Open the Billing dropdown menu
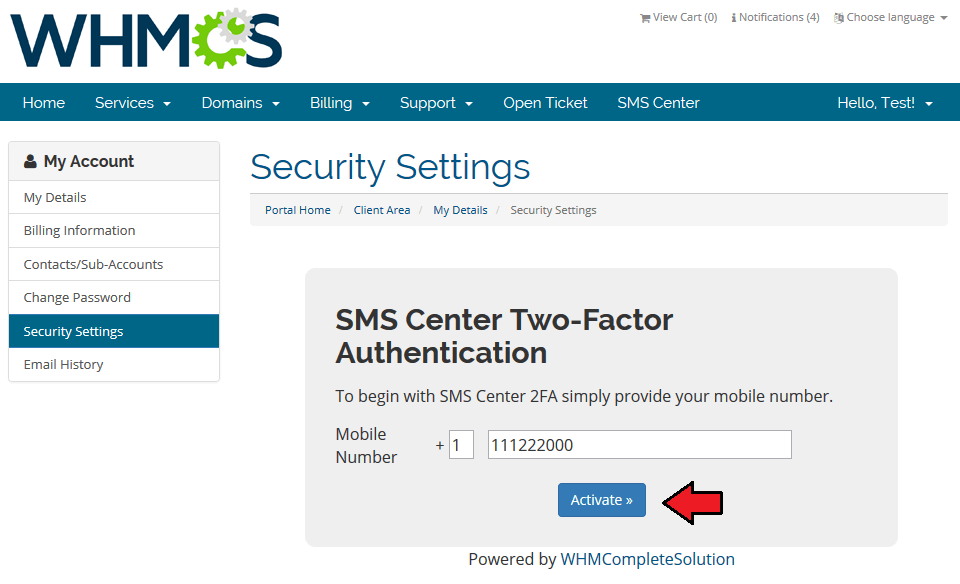Viewport: 960px width, 584px height. click(x=339, y=102)
